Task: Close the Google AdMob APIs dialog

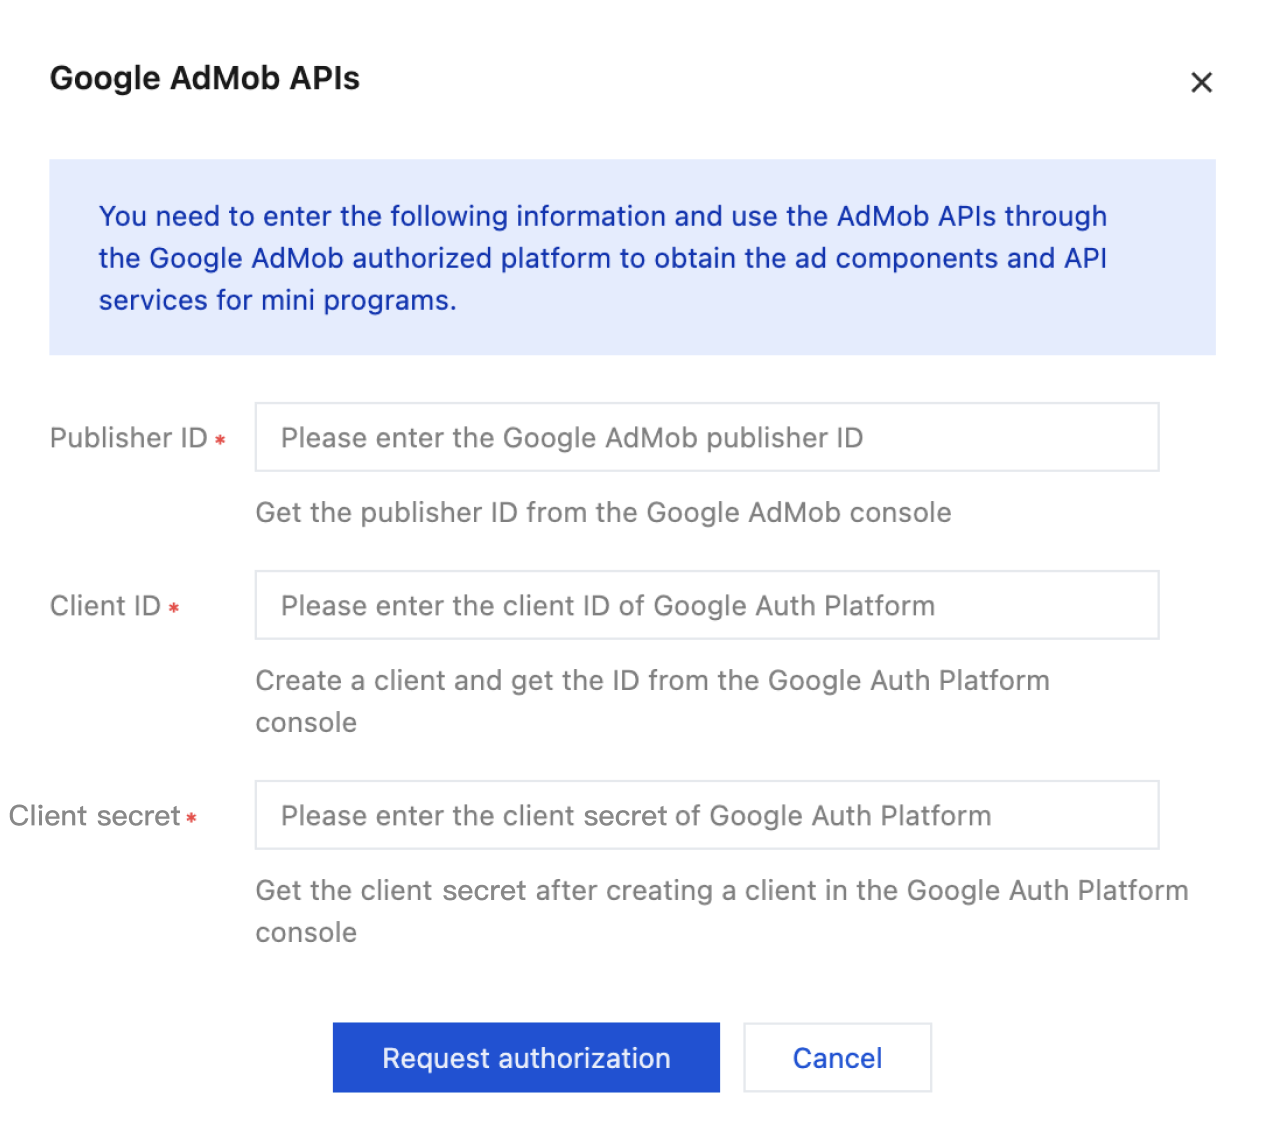Action: tap(1201, 82)
